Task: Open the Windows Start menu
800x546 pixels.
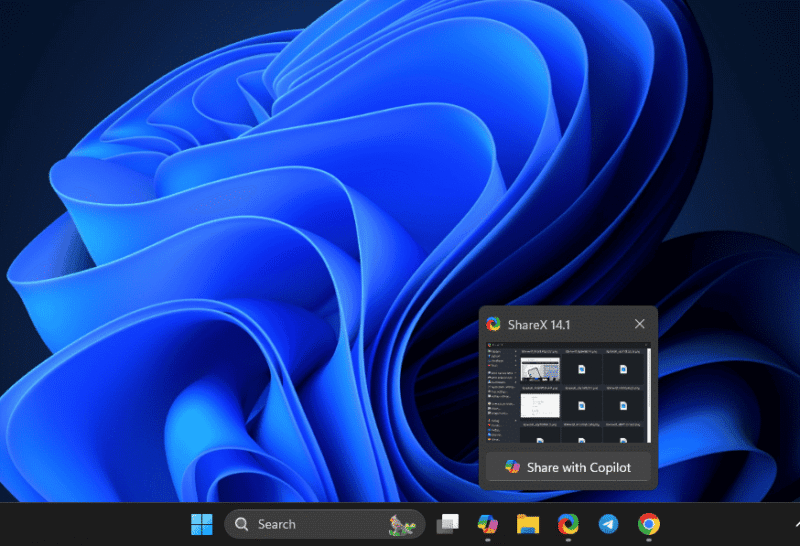Action: tap(201, 524)
